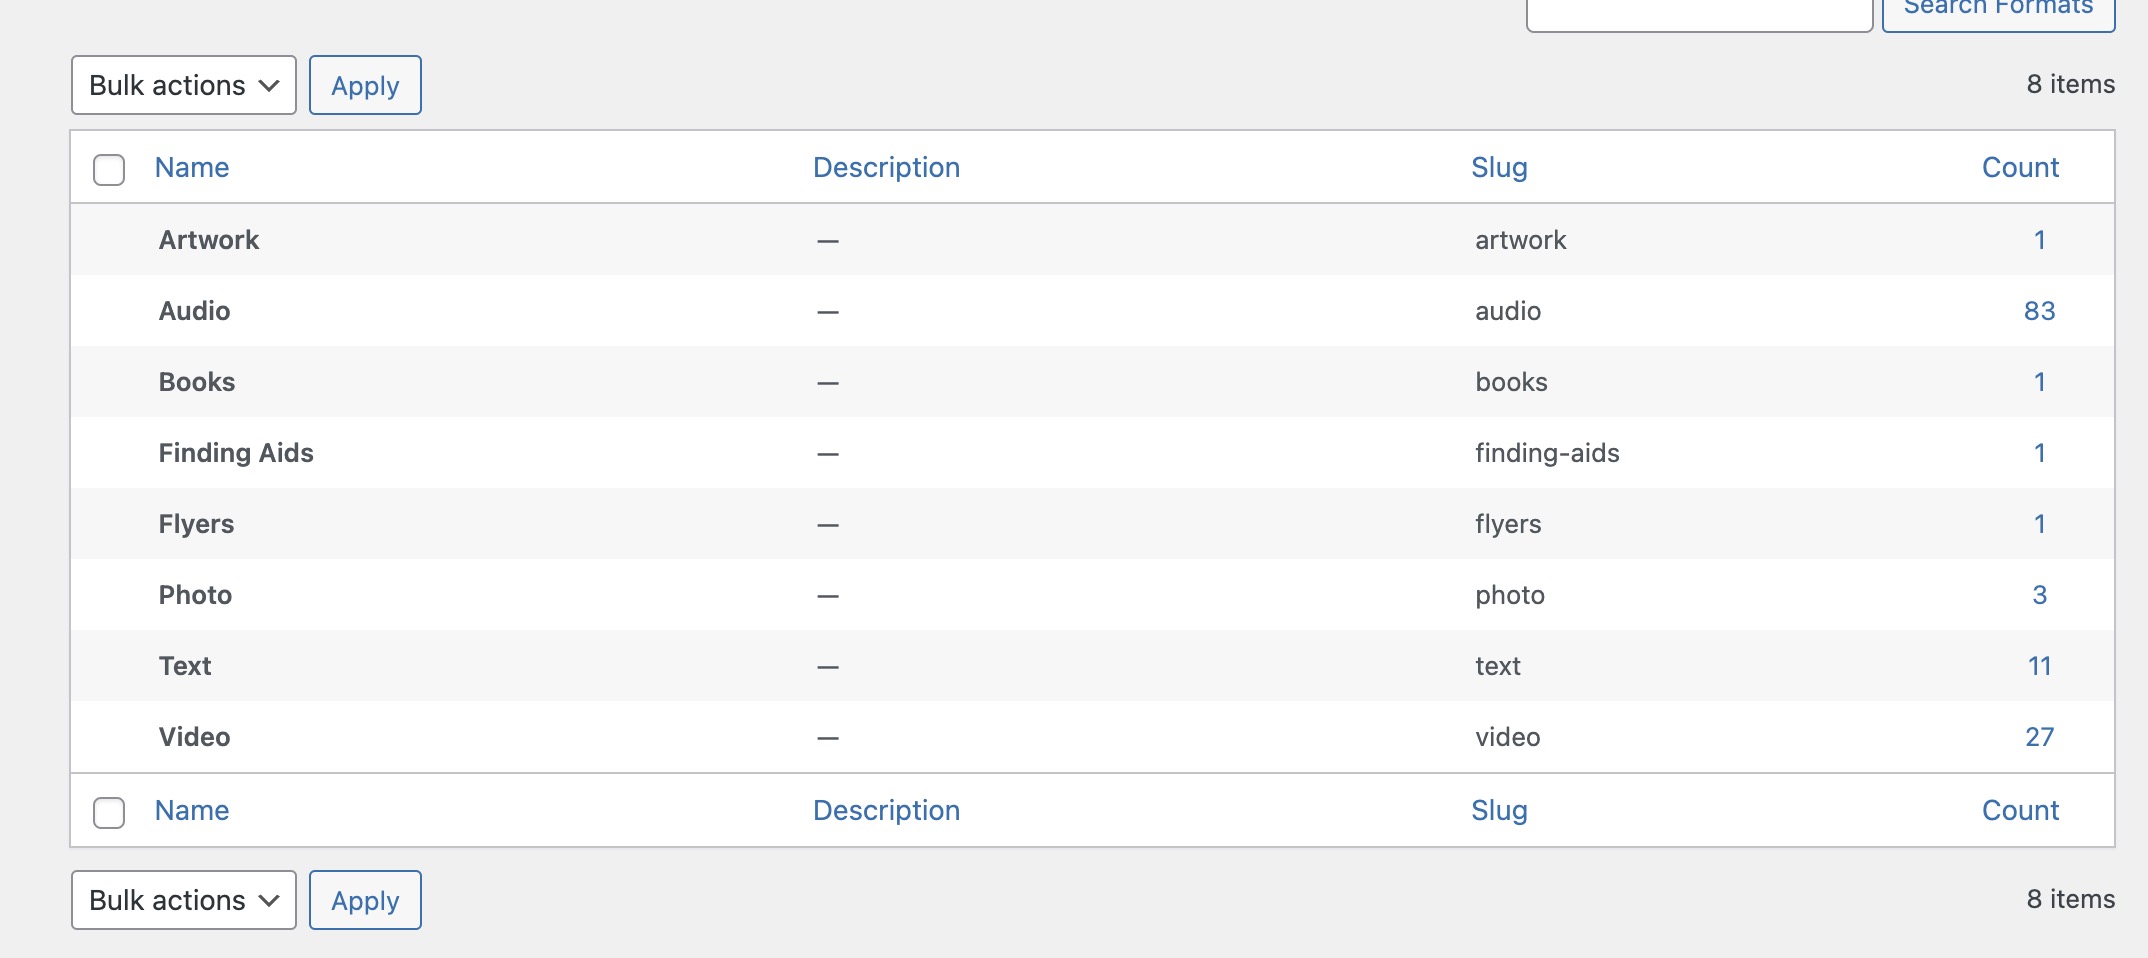The width and height of the screenshot is (2148, 958).
Task: Sort by Name column header
Action: 192,167
